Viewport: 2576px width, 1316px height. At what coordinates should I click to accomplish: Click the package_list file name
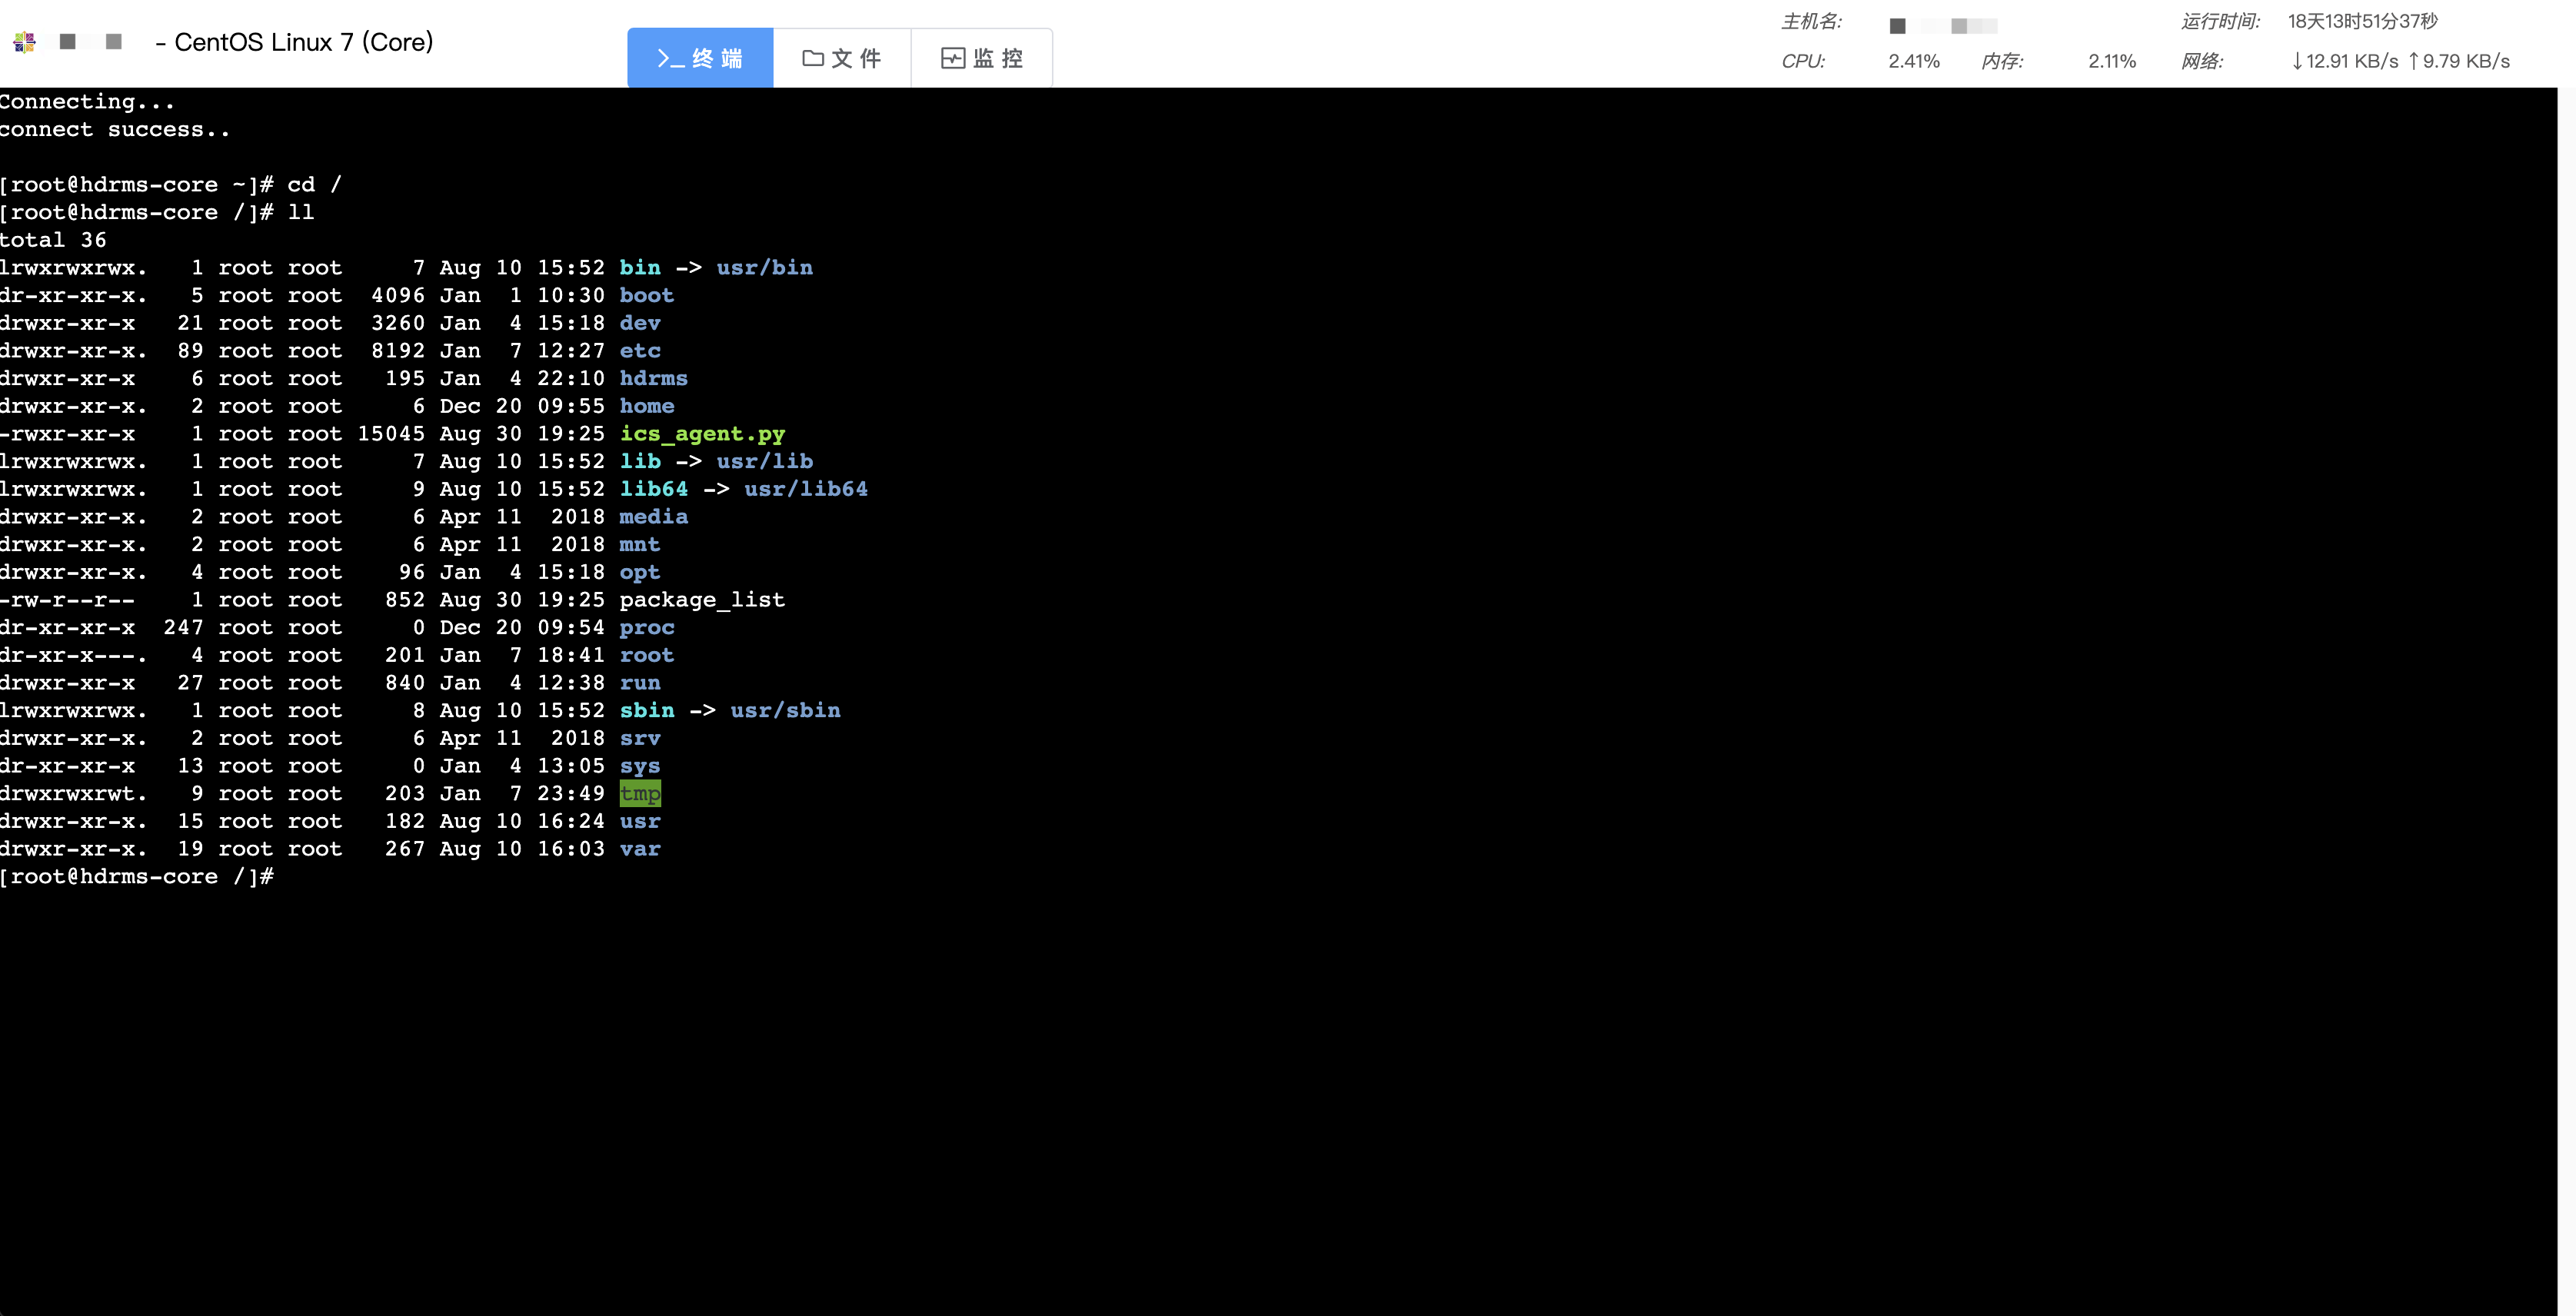(702, 600)
